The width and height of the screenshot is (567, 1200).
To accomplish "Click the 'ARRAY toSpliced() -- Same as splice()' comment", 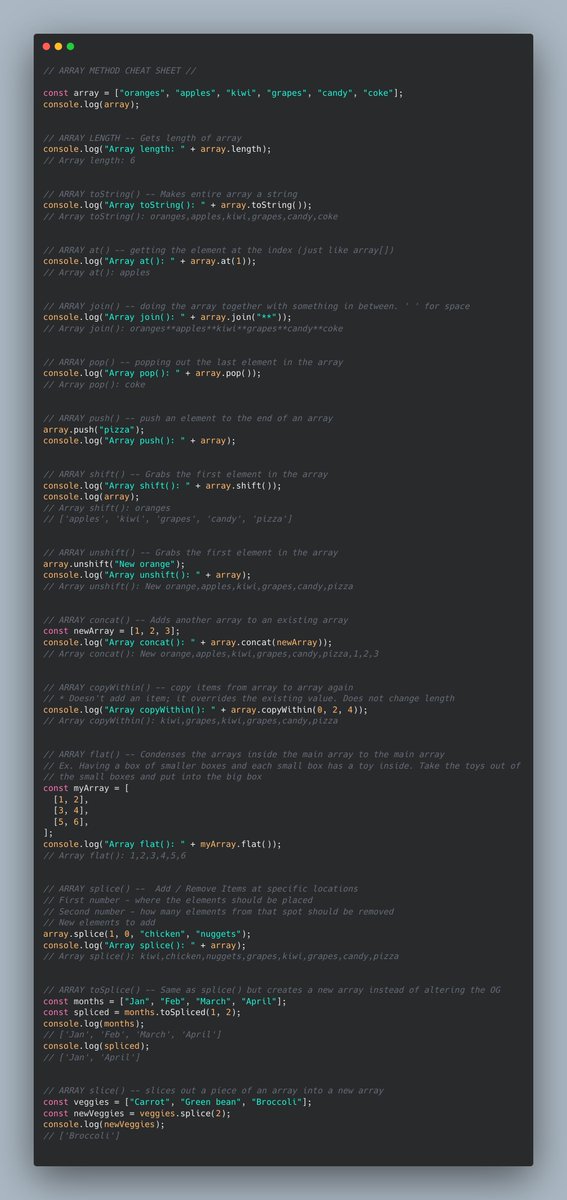I will click(274, 989).
